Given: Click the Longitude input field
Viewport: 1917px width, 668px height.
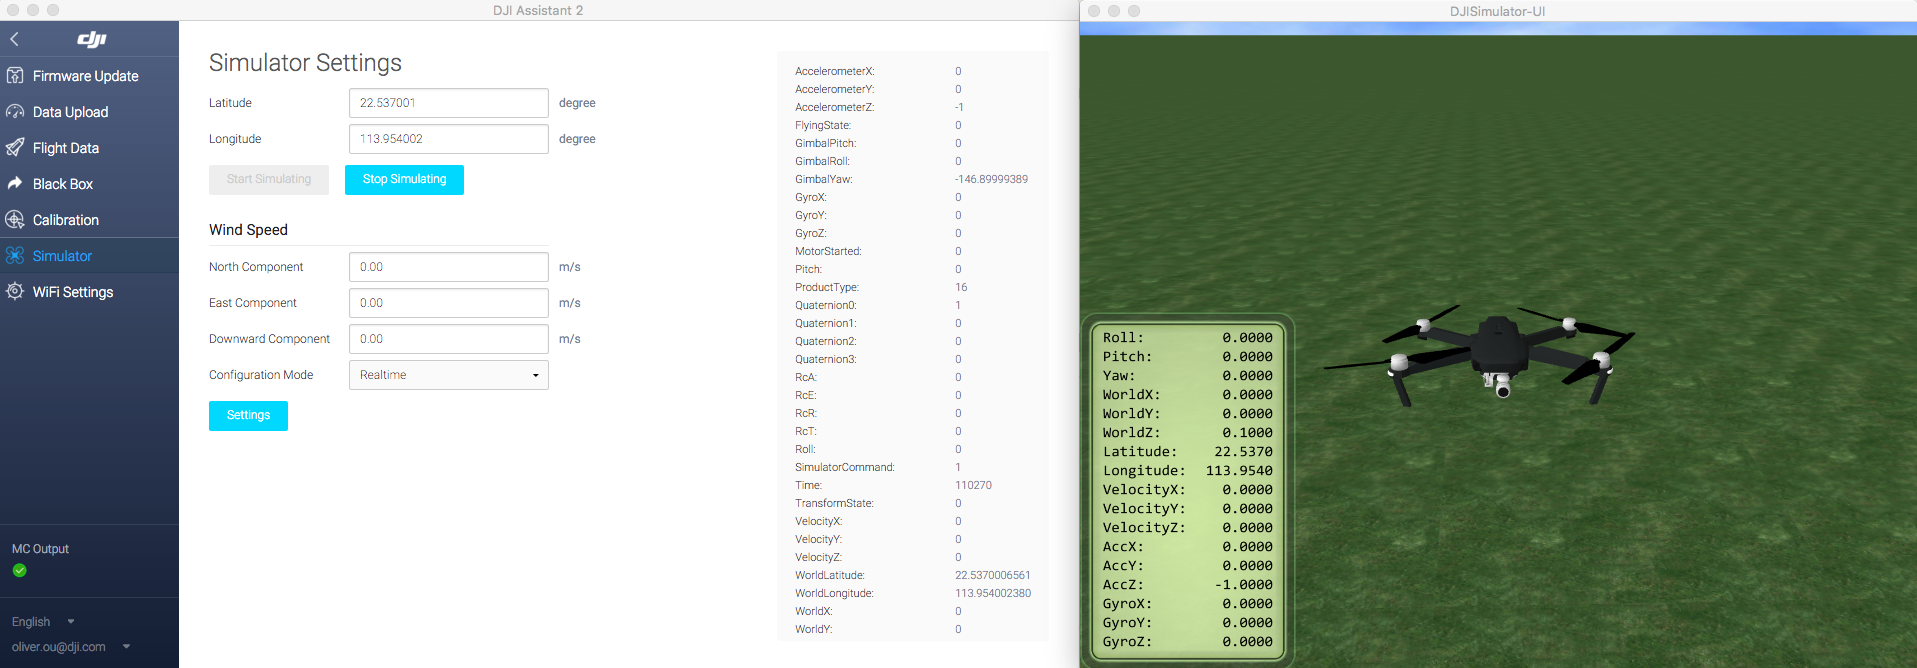Looking at the screenshot, I should [449, 139].
